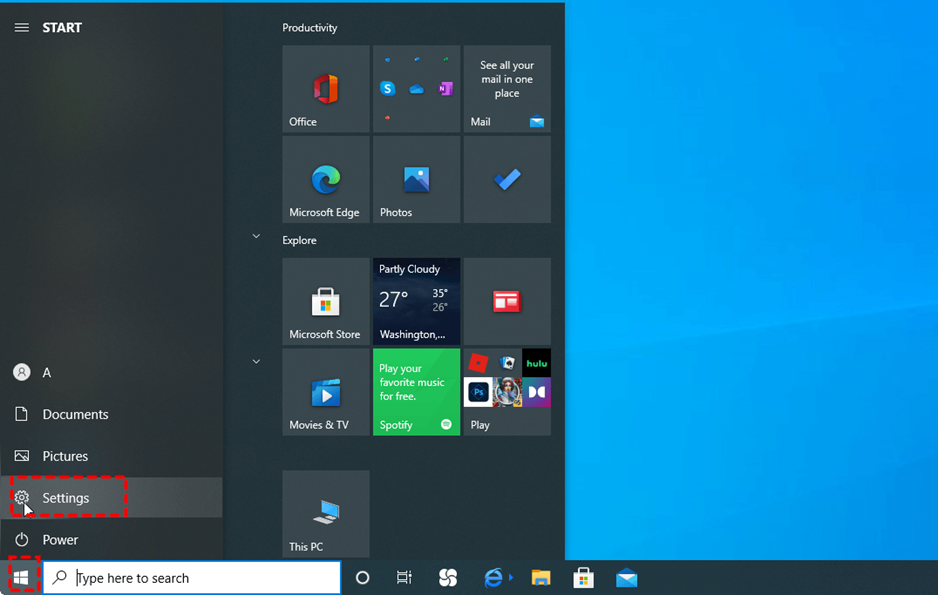Open the red News tile
This screenshot has width=938, height=595.
point(507,302)
